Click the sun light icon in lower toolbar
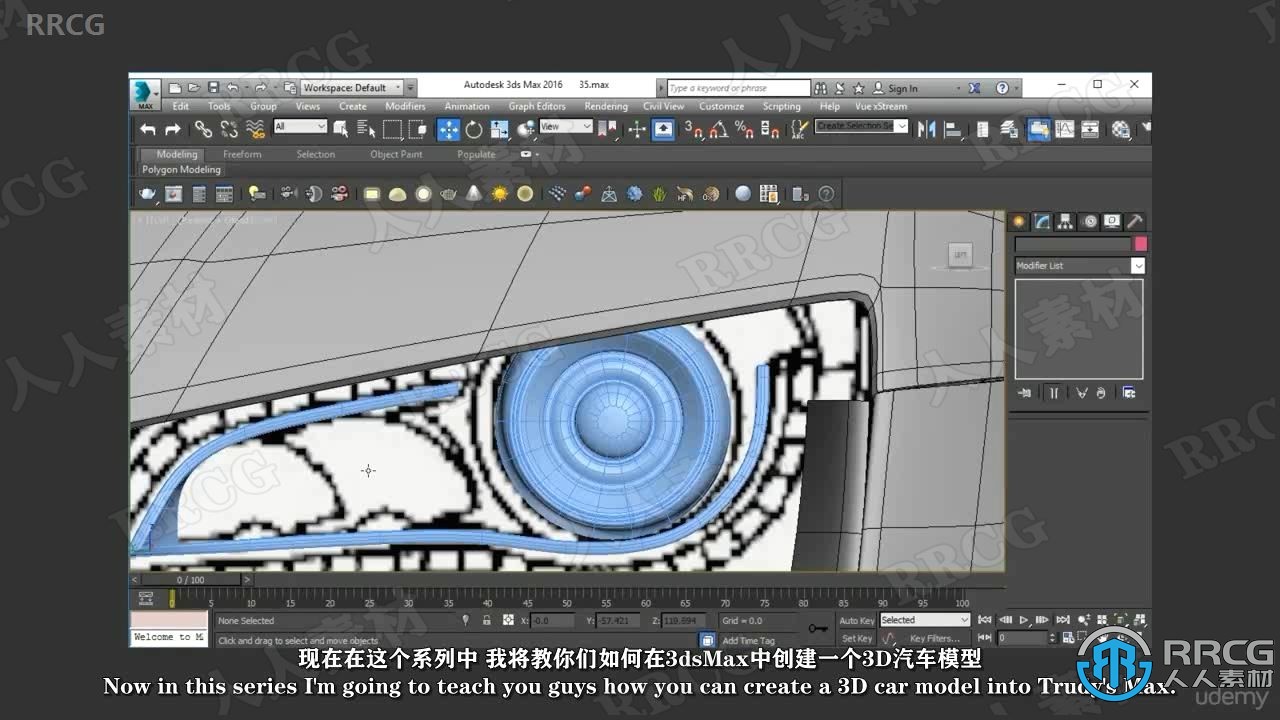The height and width of the screenshot is (720, 1280). (x=499, y=194)
